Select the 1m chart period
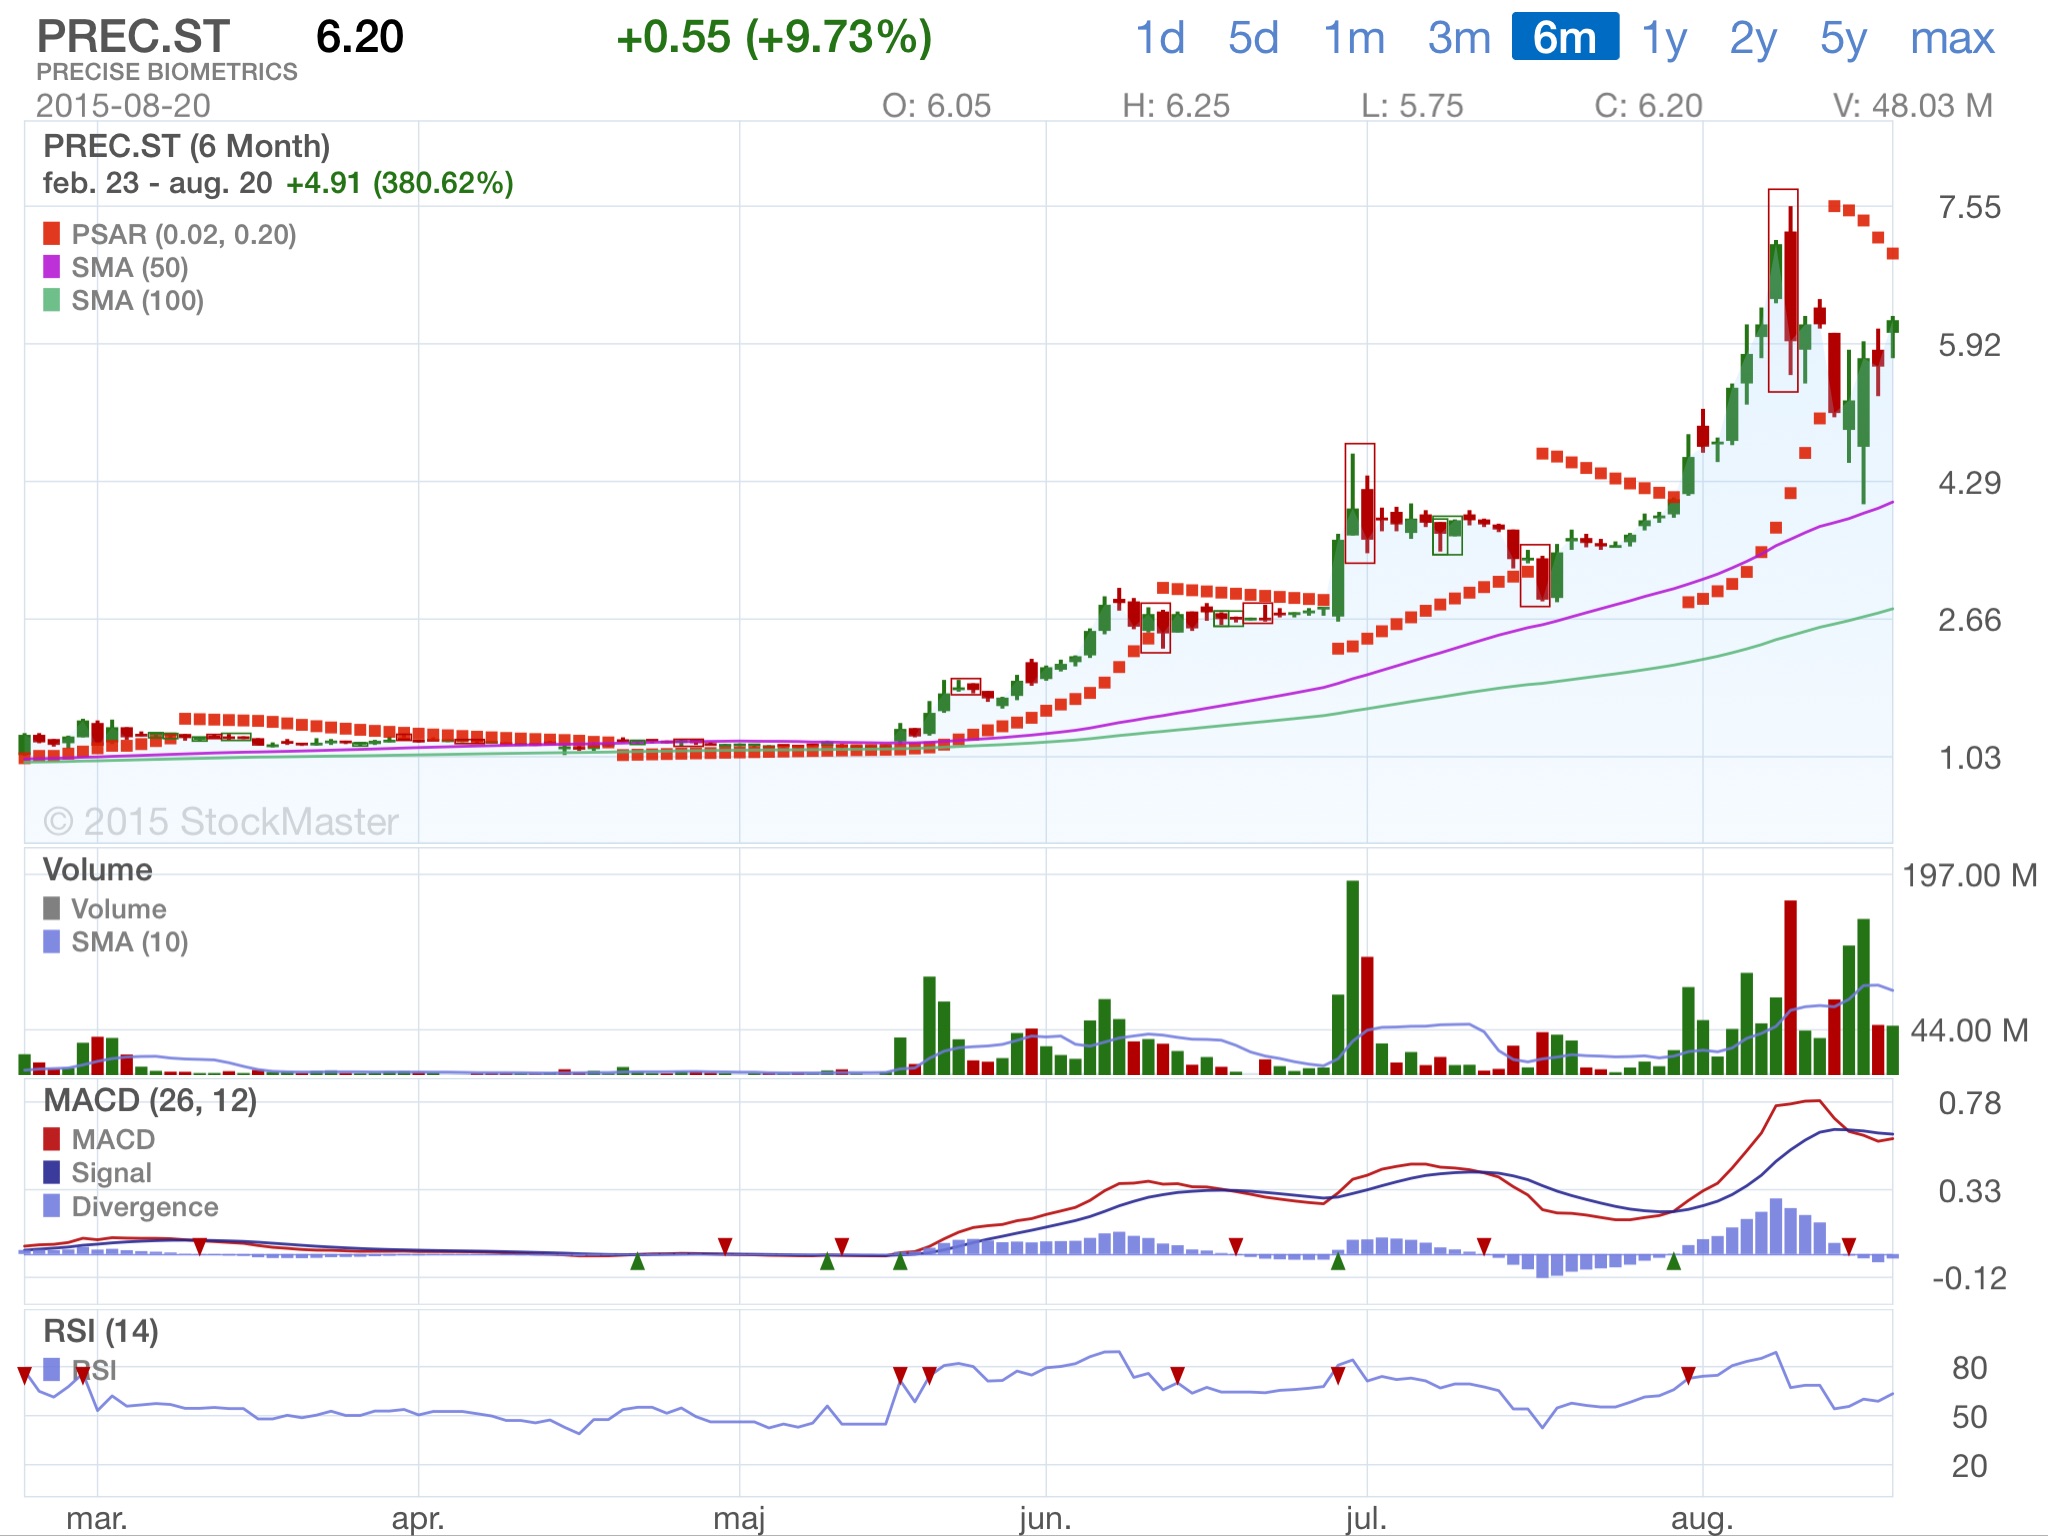Screen dimensions: 2048x1536 click(1354, 38)
